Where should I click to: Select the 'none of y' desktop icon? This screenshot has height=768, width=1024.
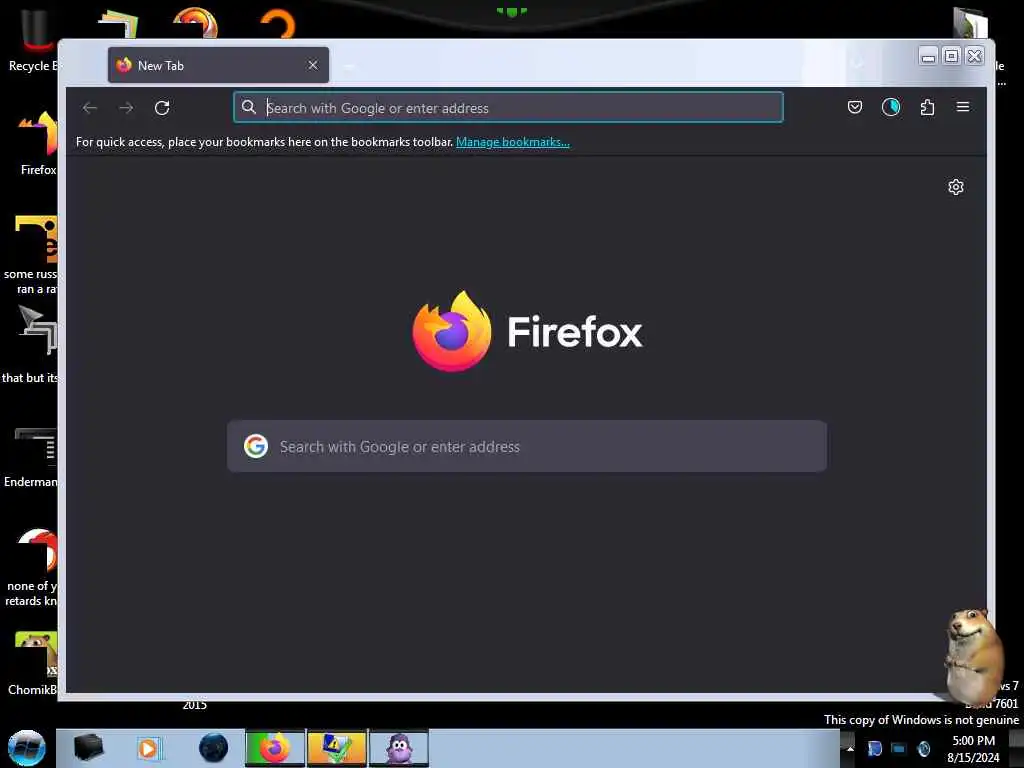[x=31, y=567]
